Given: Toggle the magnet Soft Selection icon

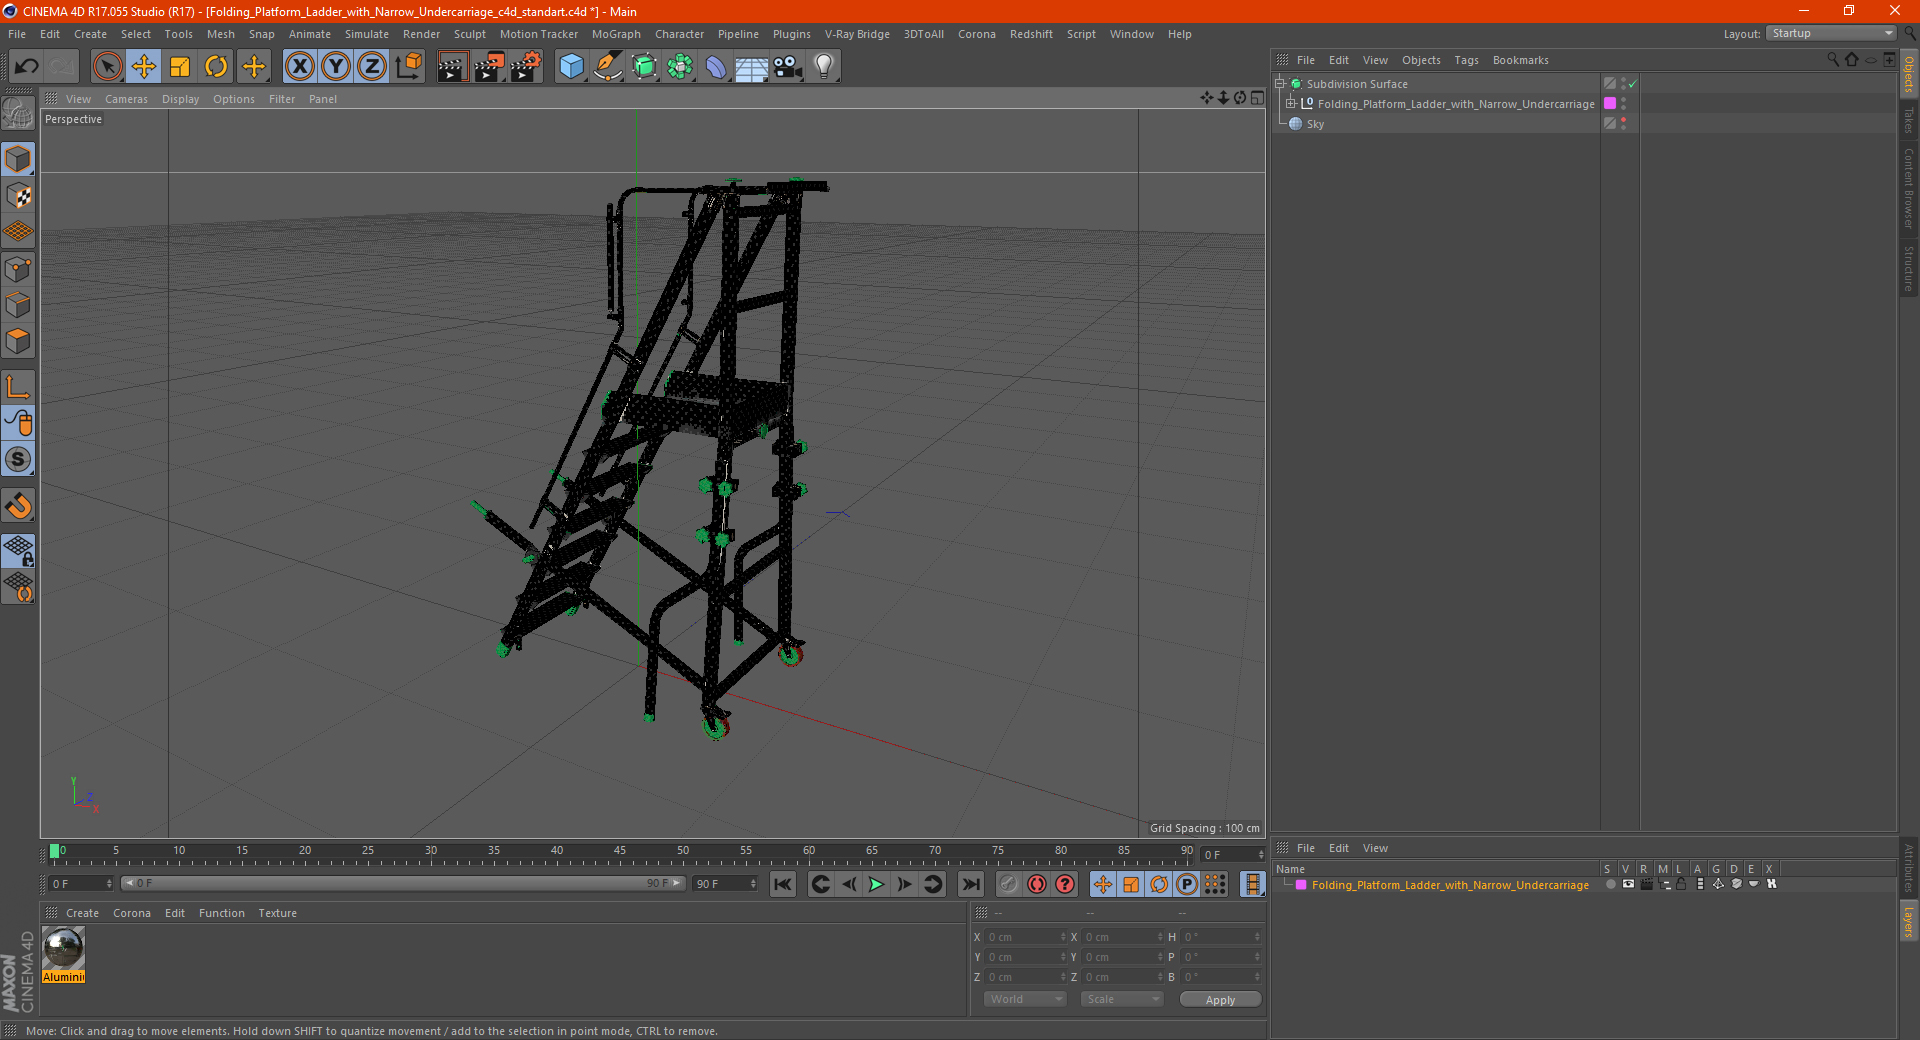Looking at the screenshot, I should [18, 506].
